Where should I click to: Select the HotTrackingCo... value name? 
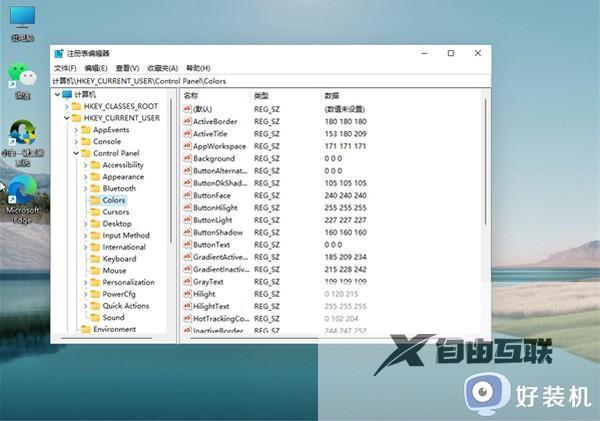(221, 318)
